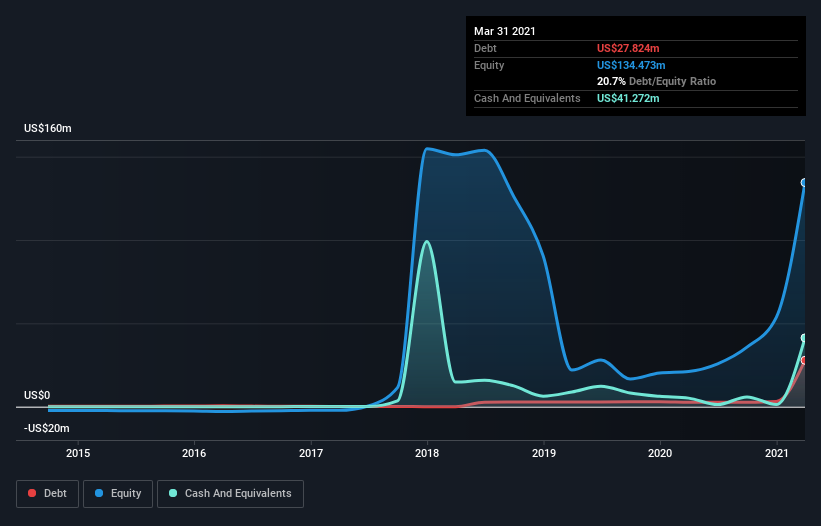Toggle the Cash And Equivalents legend button
The height and width of the screenshot is (526, 821).
tap(230, 494)
